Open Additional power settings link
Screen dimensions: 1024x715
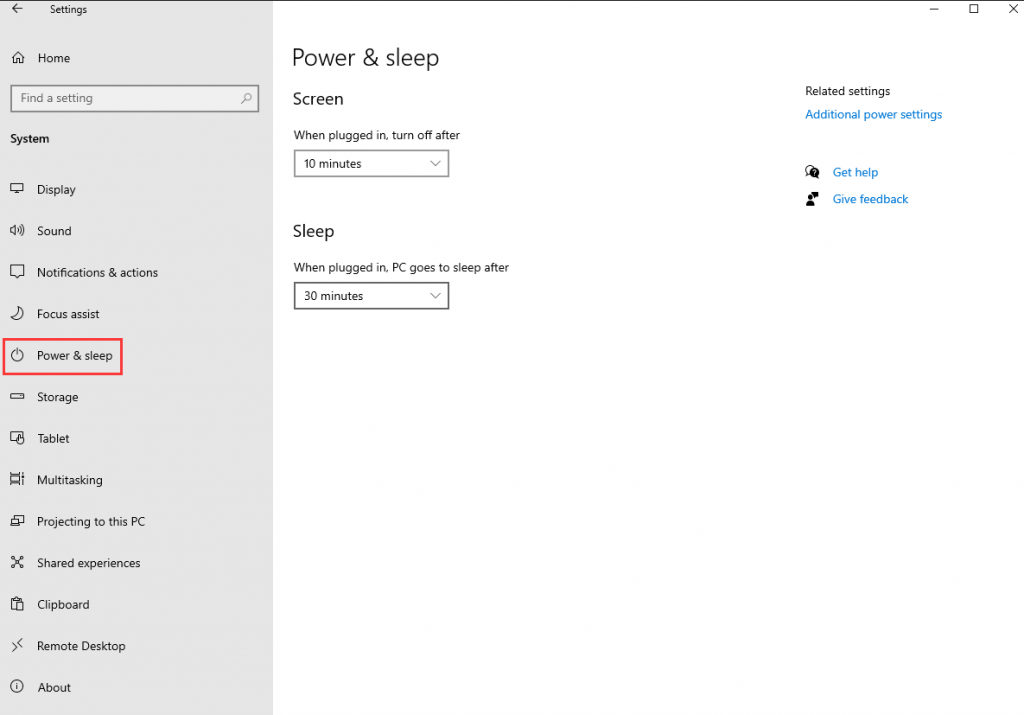pyautogui.click(x=873, y=115)
